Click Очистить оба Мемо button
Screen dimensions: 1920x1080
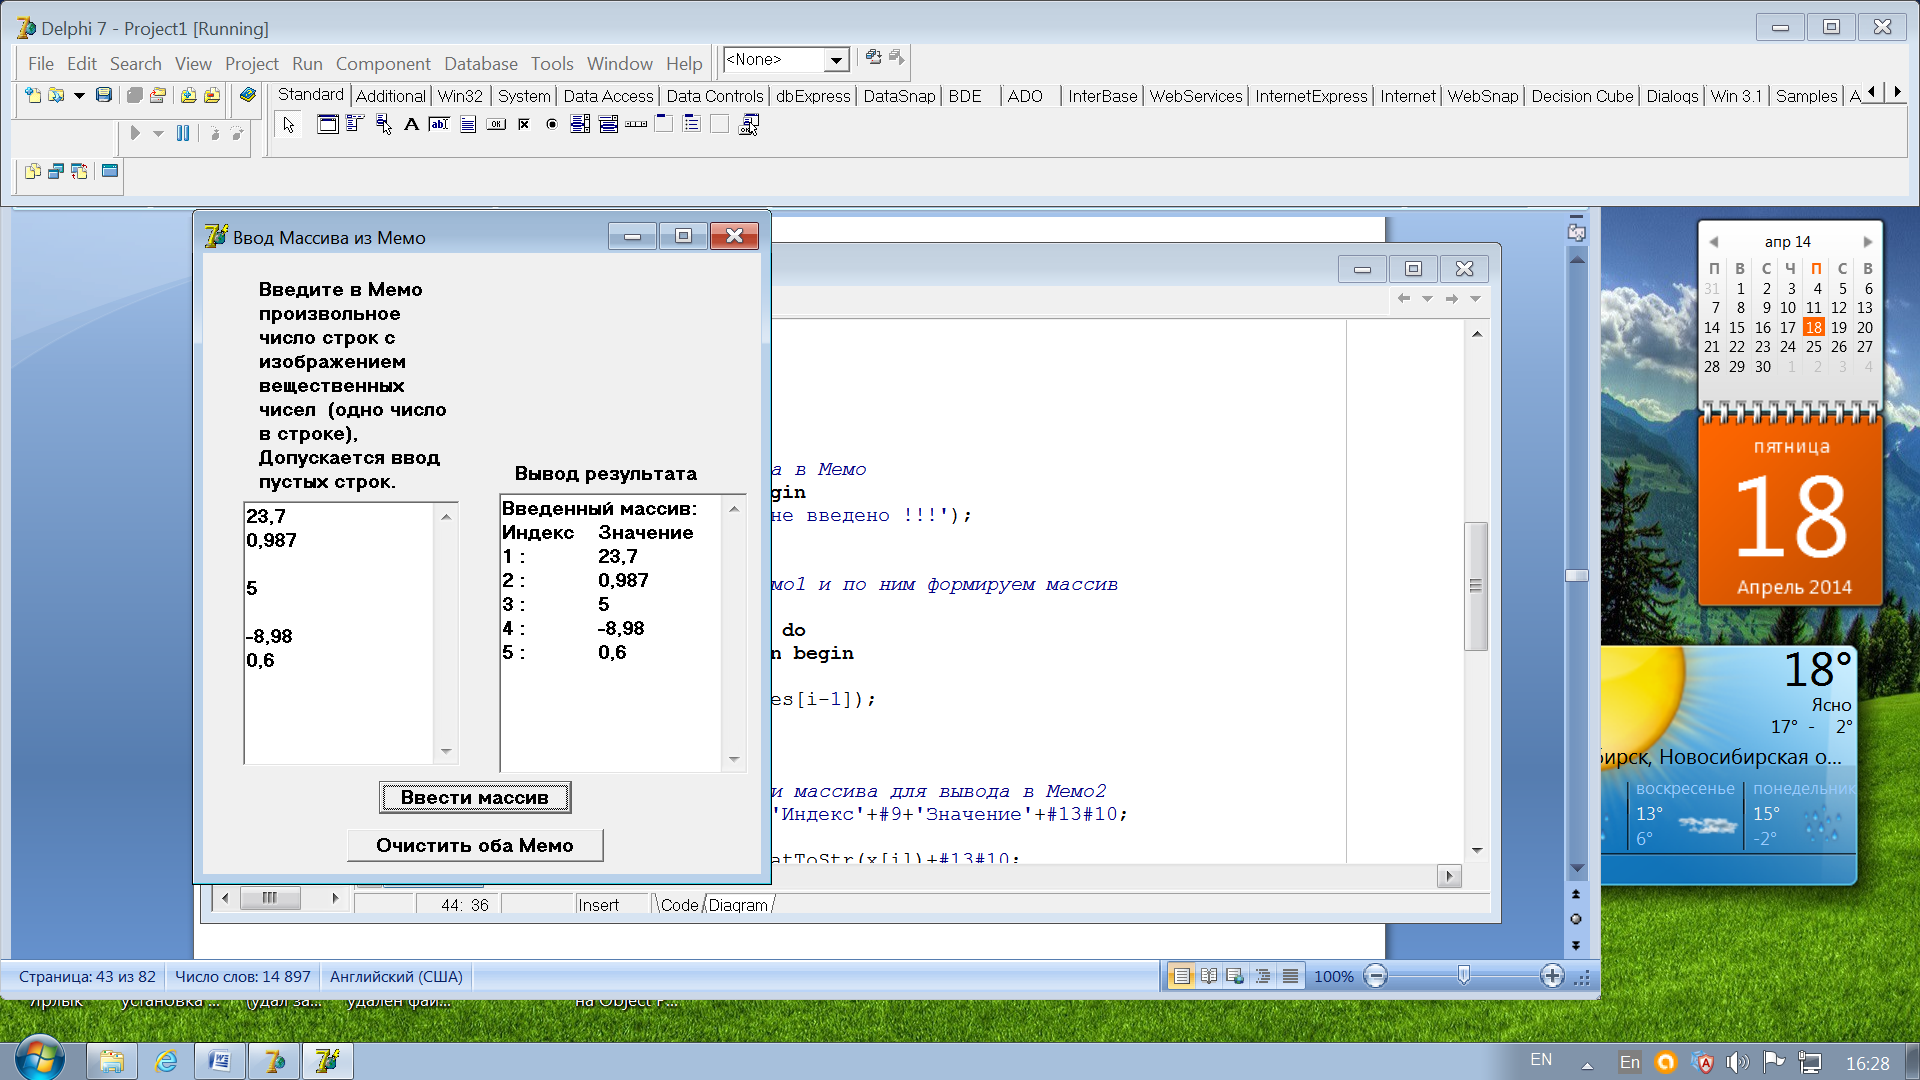475,845
